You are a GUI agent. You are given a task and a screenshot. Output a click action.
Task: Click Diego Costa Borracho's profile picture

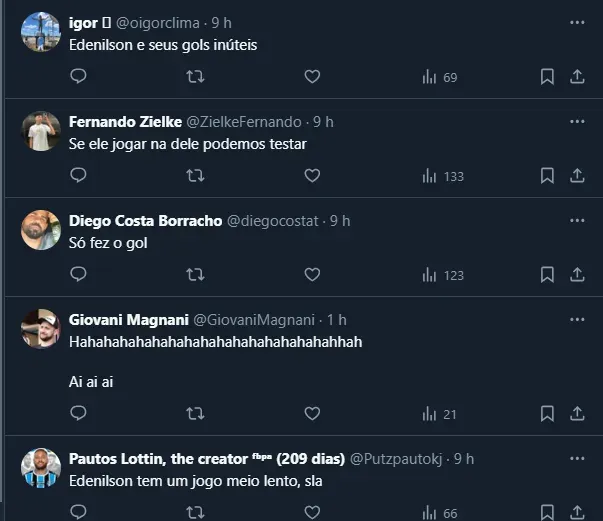[x=41, y=230]
